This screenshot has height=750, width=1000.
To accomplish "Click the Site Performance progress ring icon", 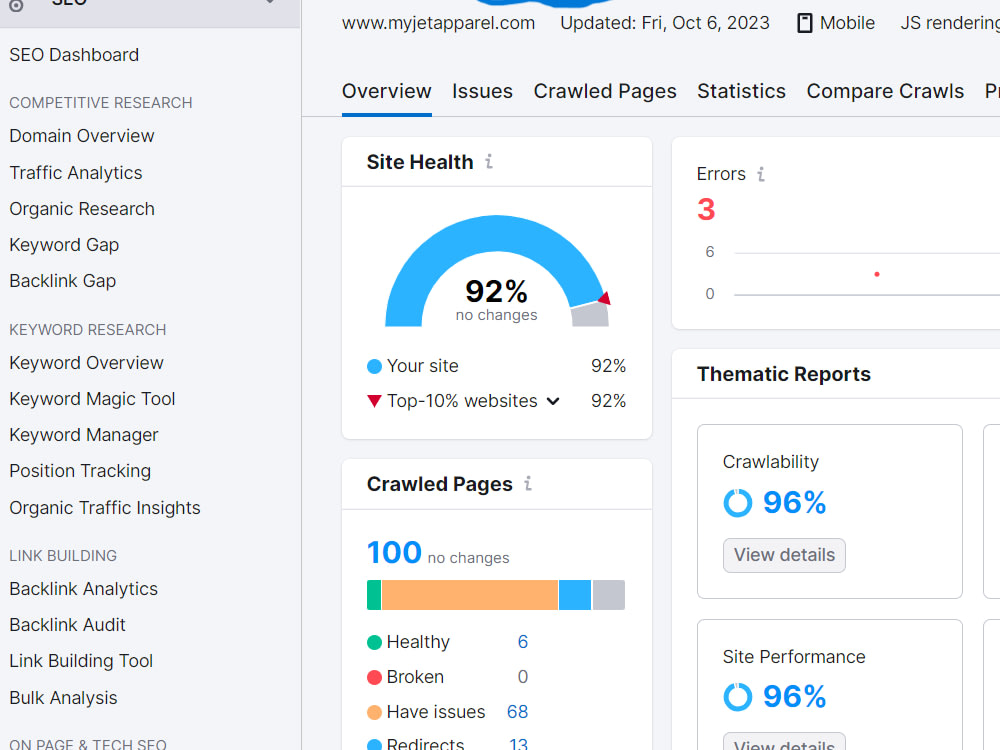I will click(x=738, y=696).
